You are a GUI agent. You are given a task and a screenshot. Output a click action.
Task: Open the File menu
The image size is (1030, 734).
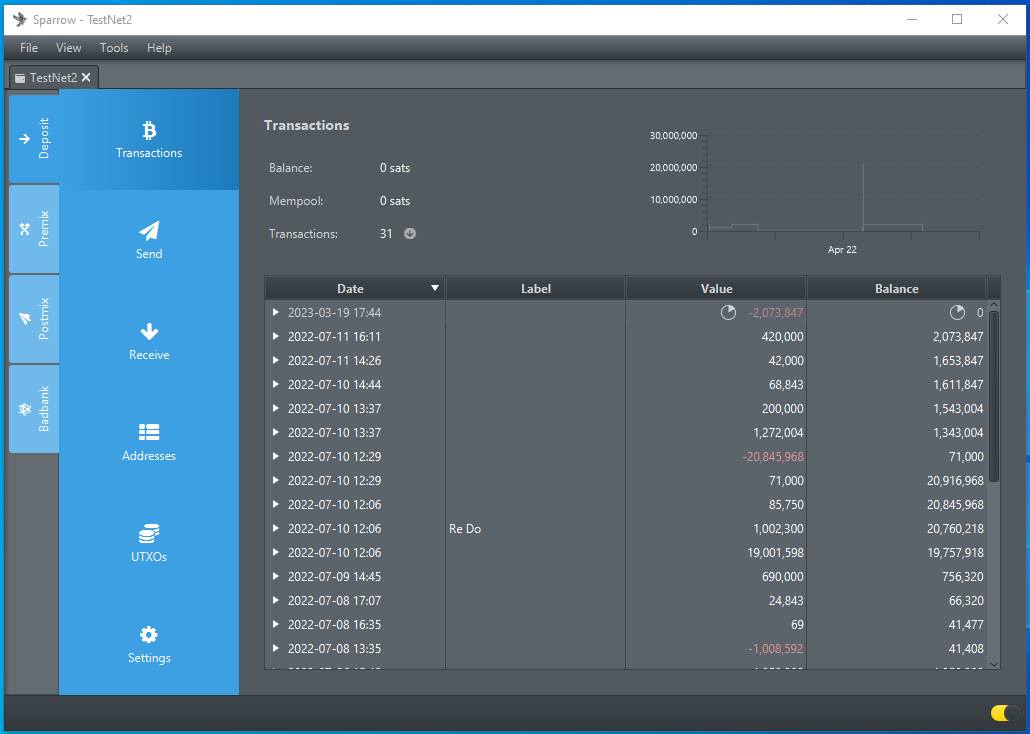29,48
